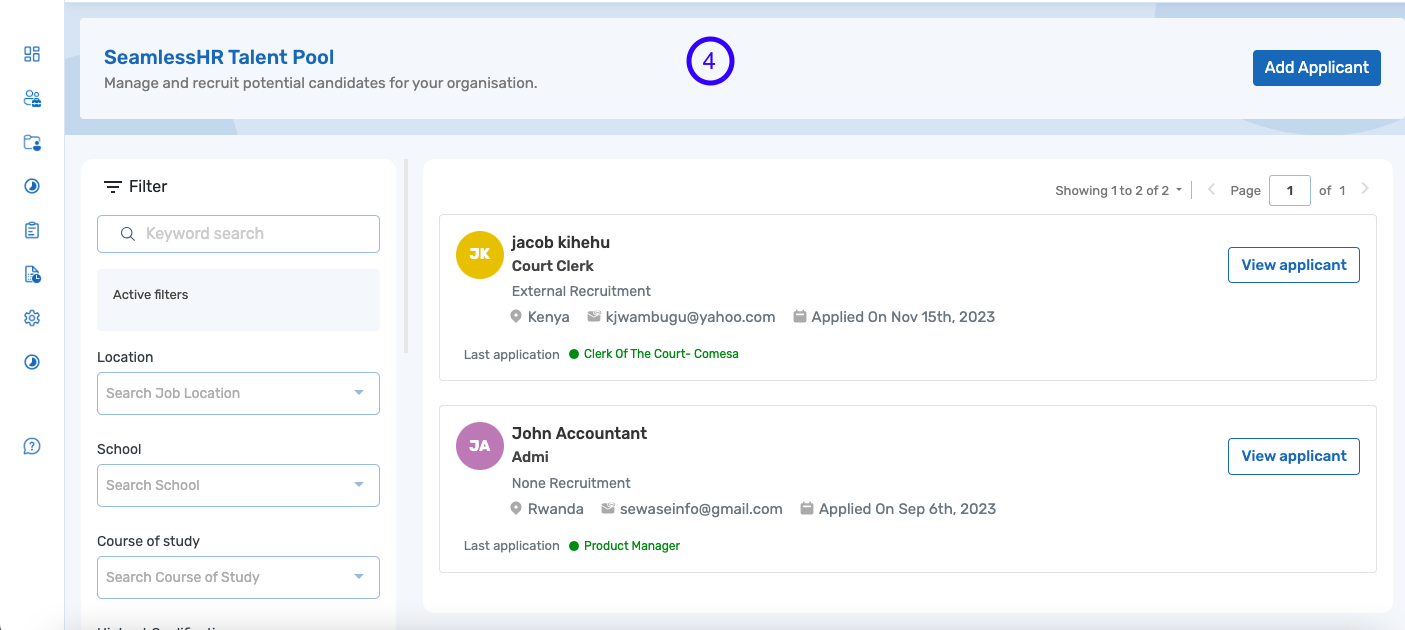
Task: Click envelope icon beside sewaseinfo@gmail.com
Action: [x=608, y=509]
